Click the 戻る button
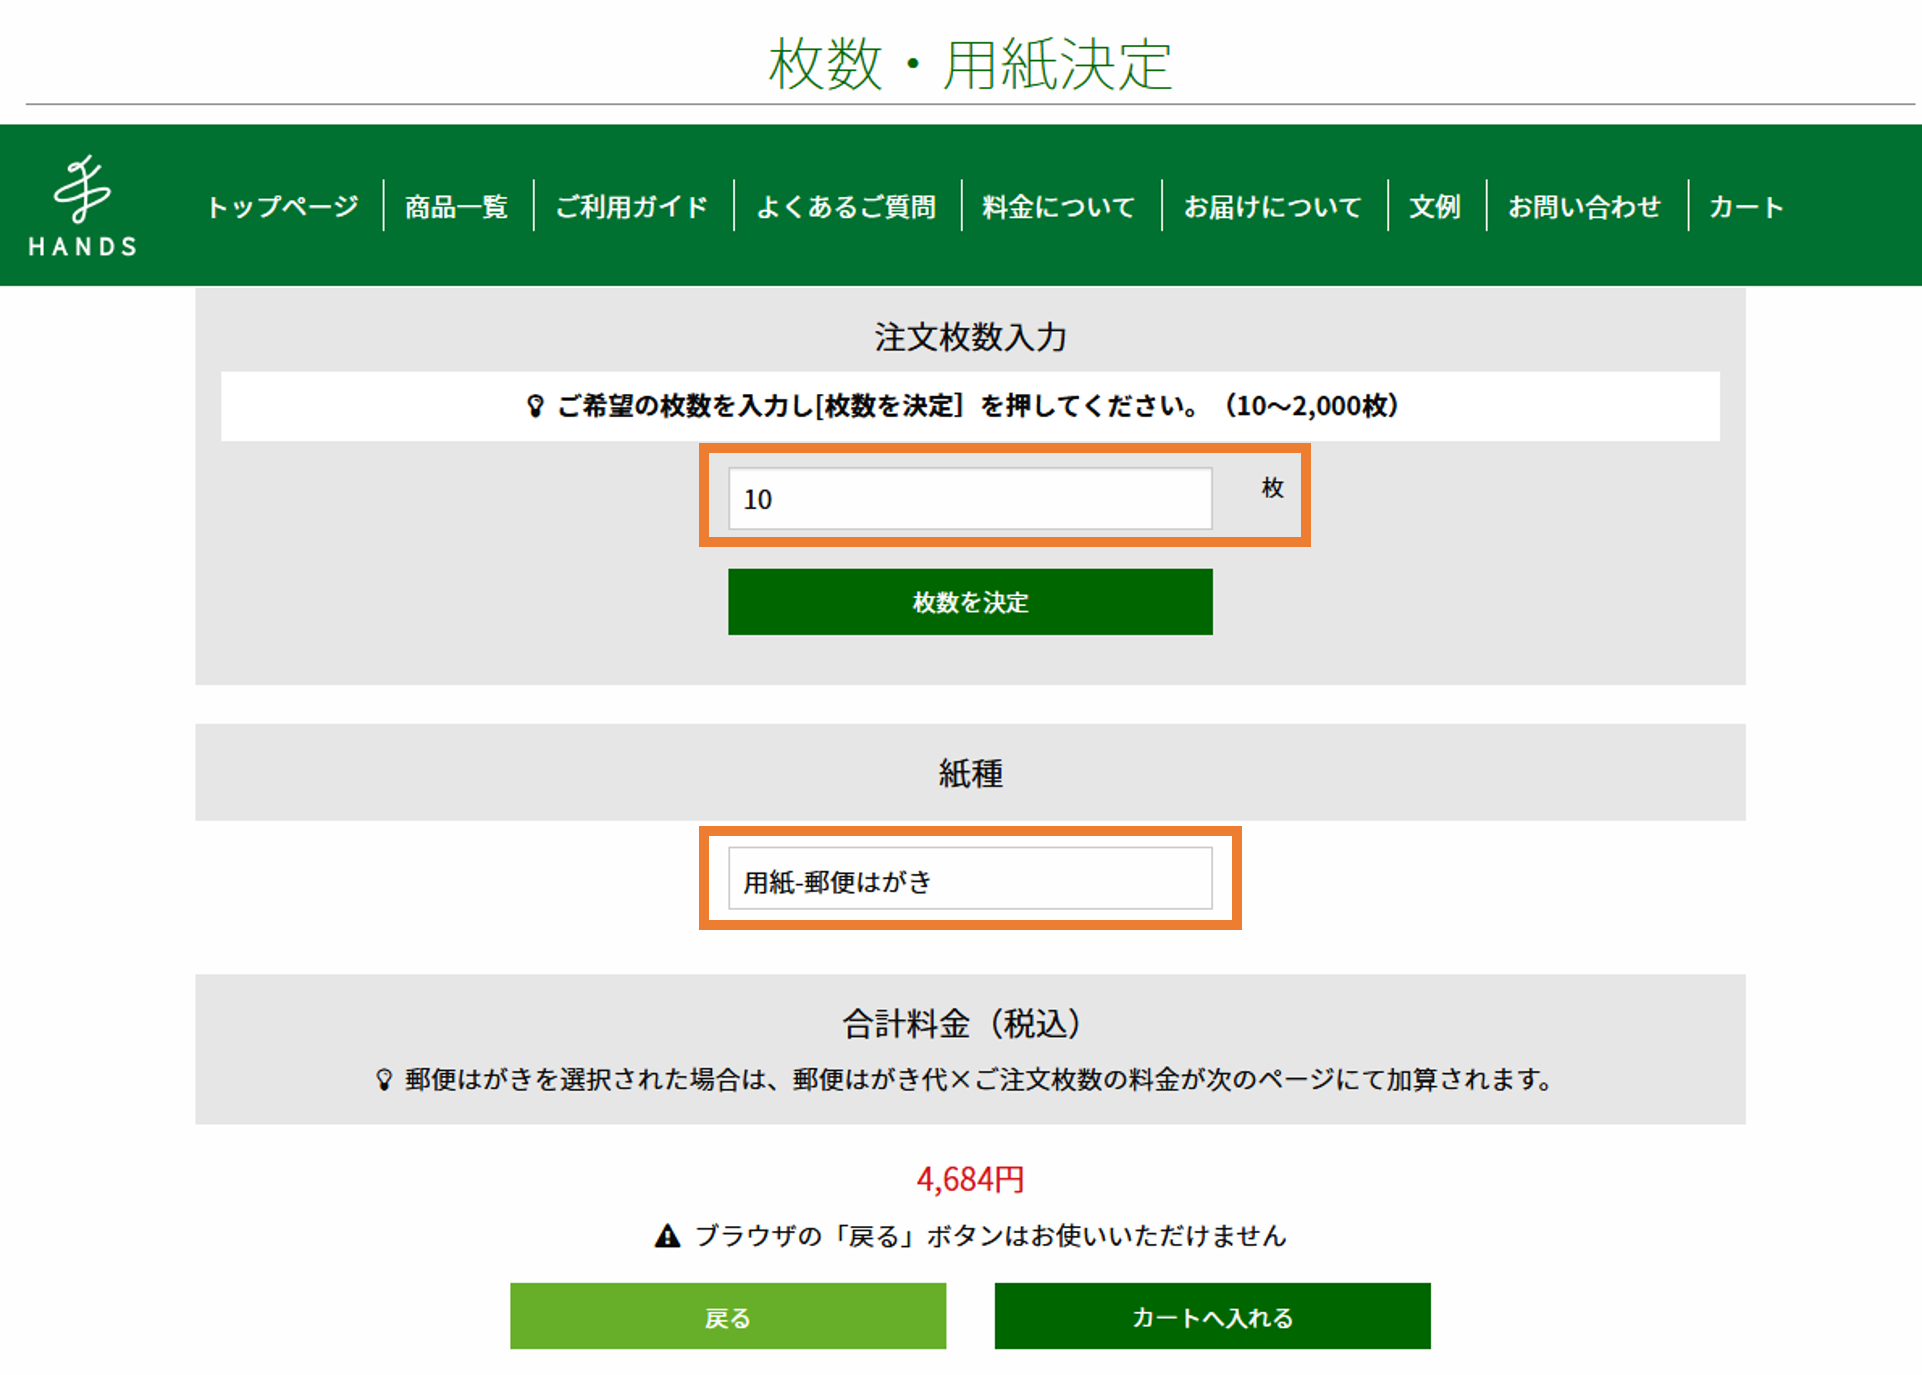1922x1375 pixels. point(728,1317)
